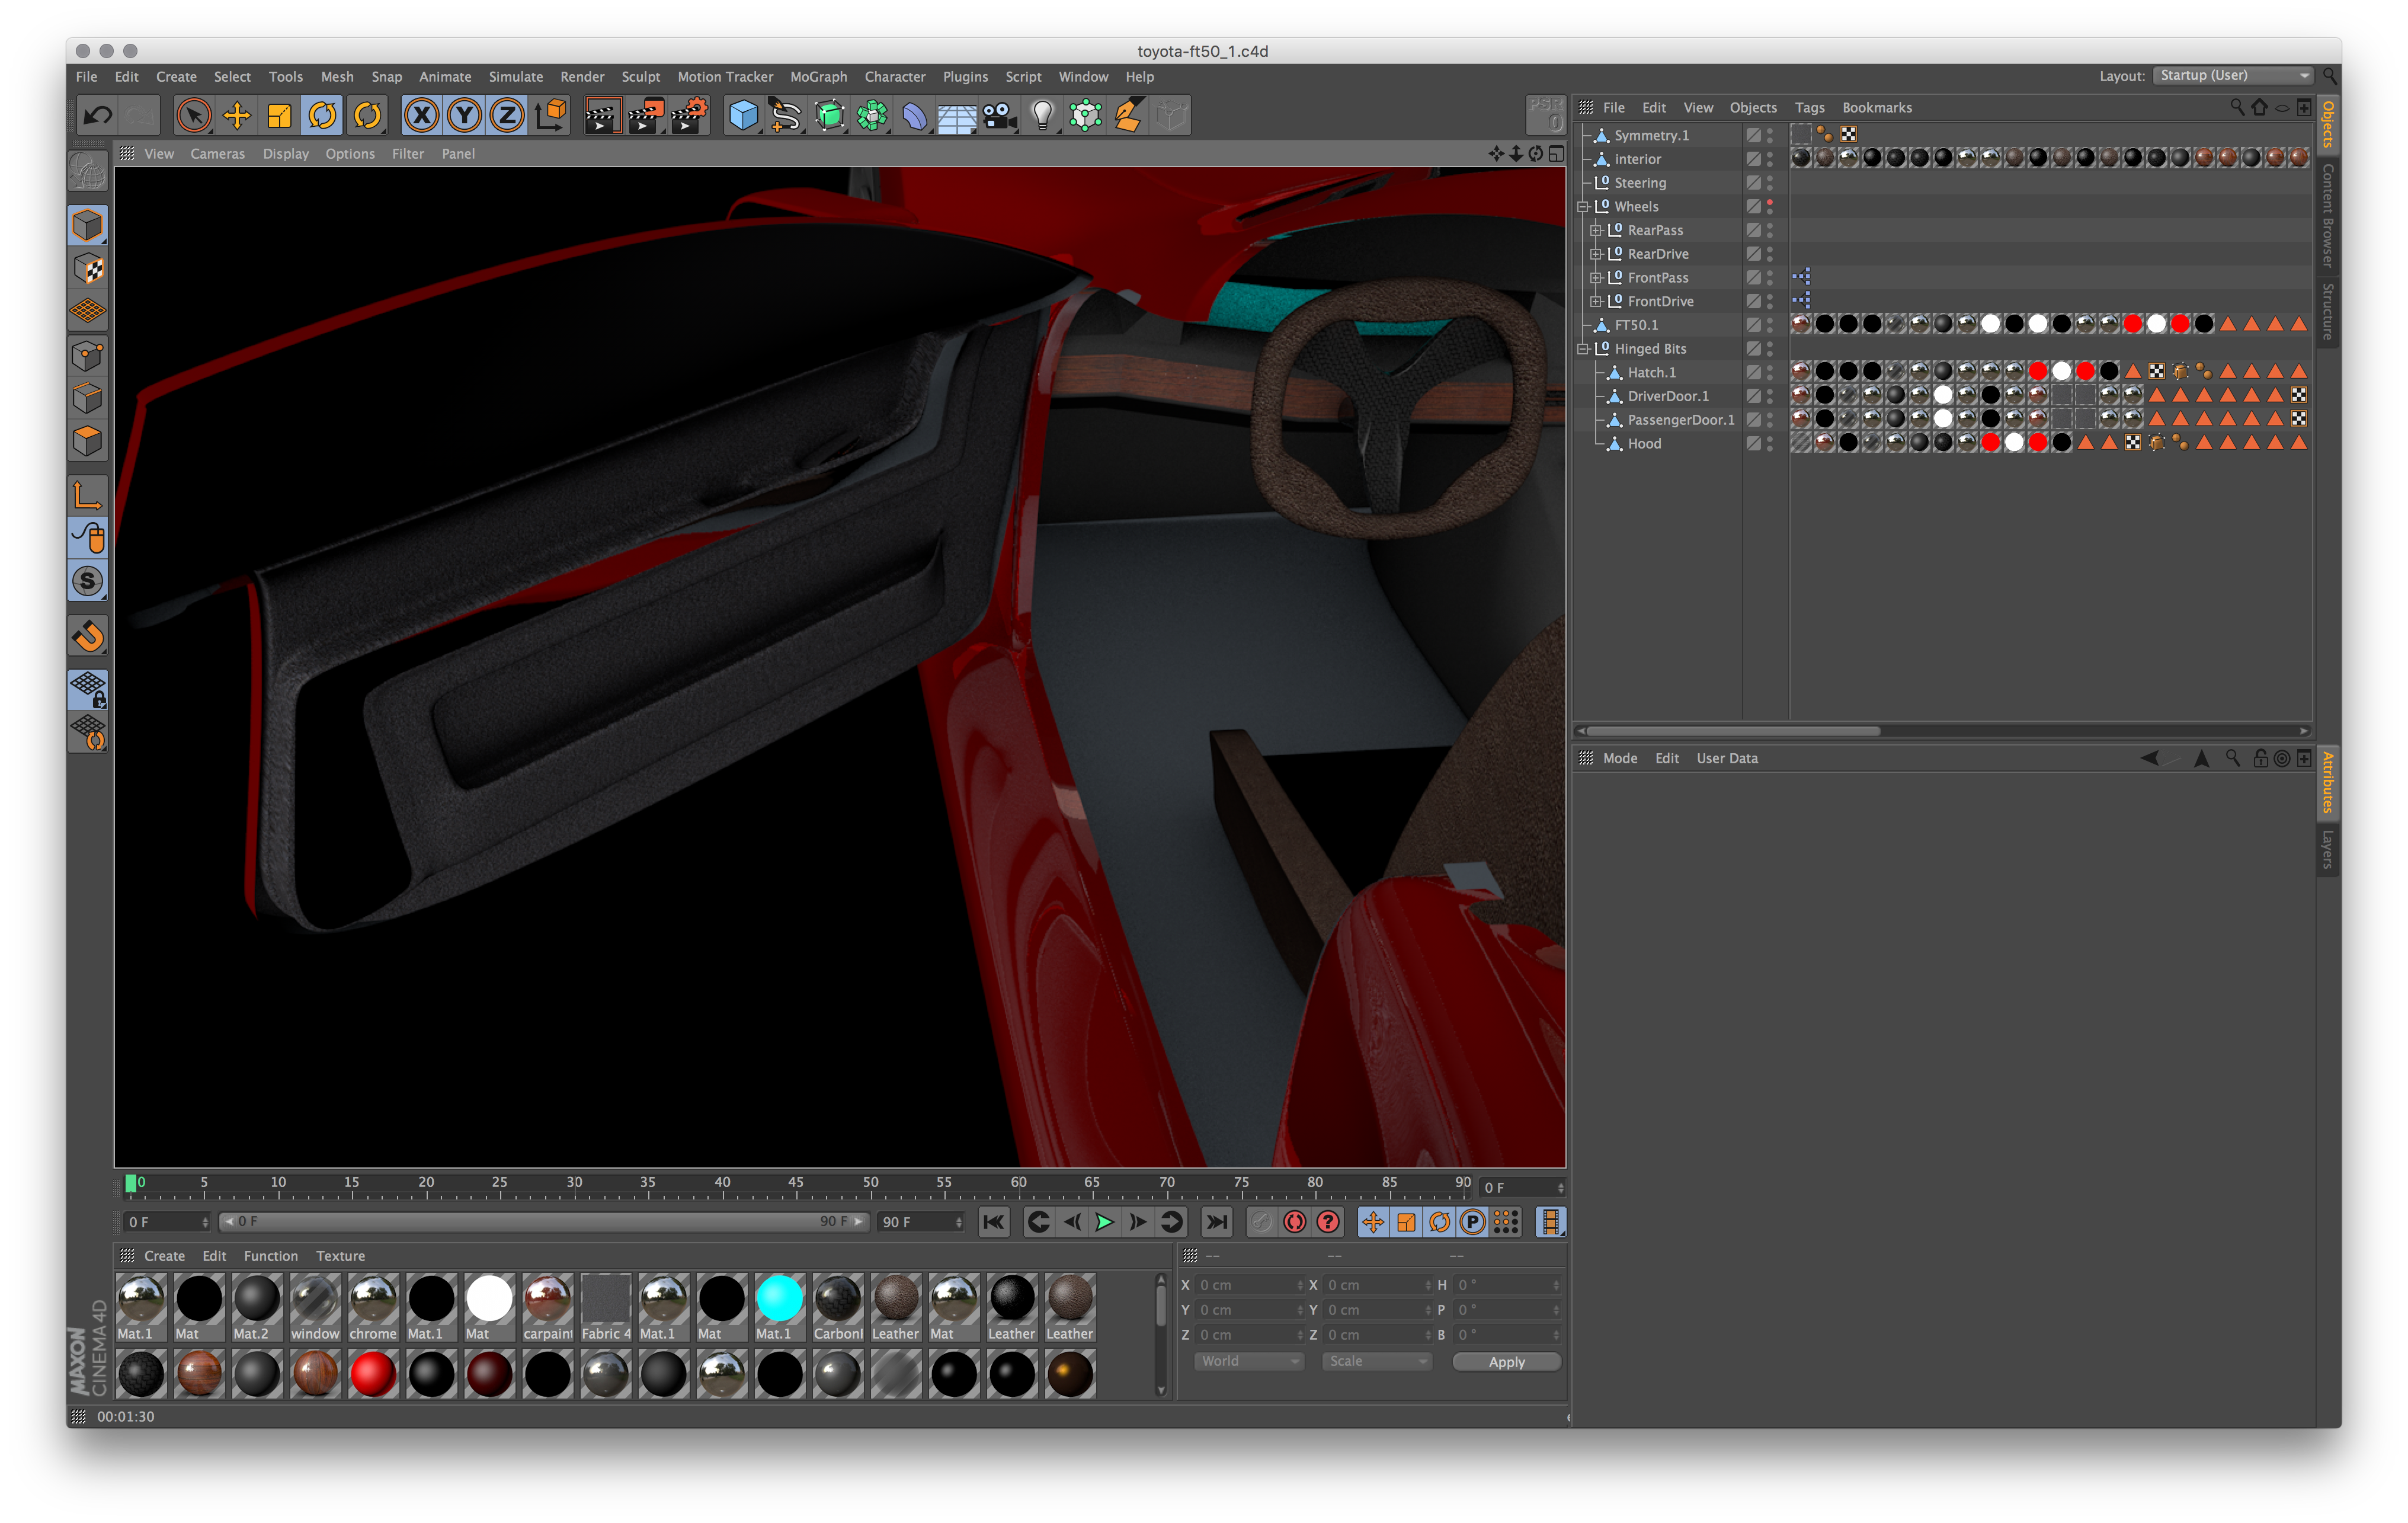
Task: Click the Undo arrow icon
Action: coord(97,116)
